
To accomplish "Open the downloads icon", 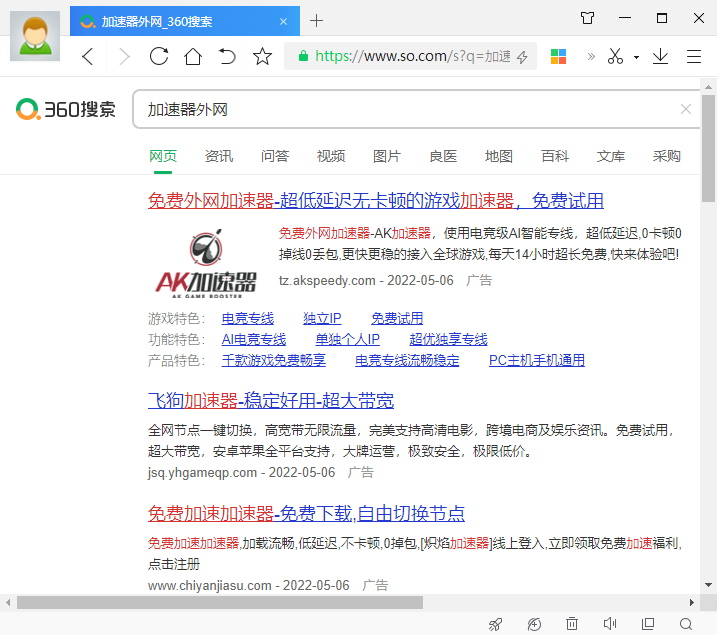I will (660, 56).
